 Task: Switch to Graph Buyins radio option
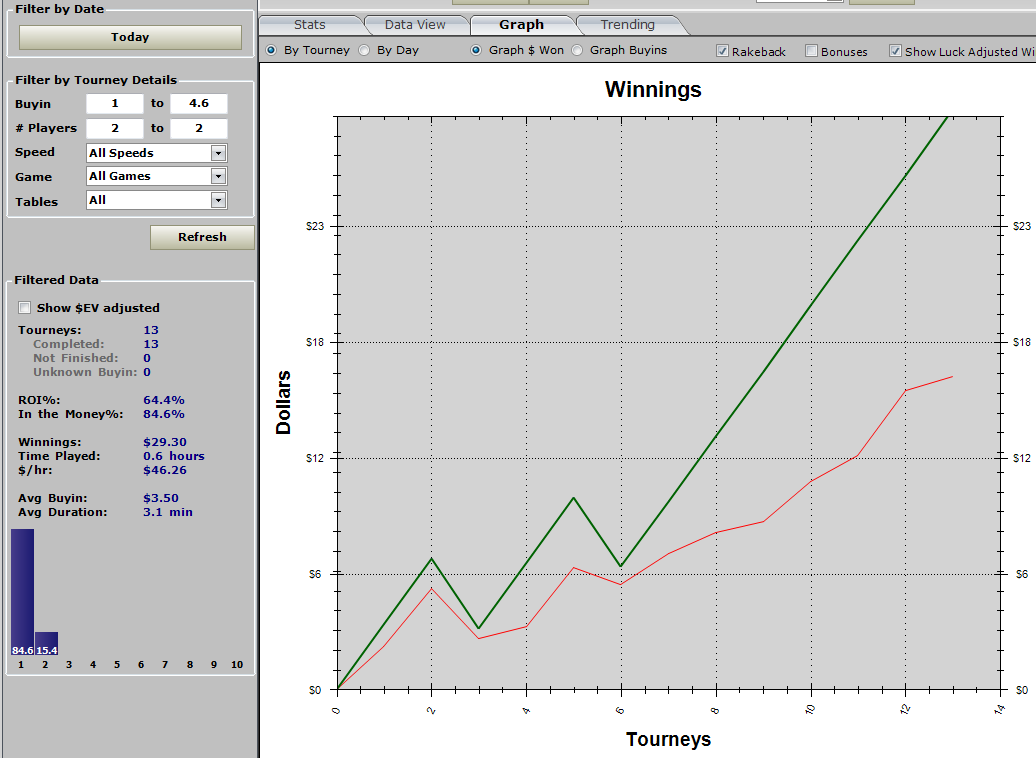[x=577, y=50]
